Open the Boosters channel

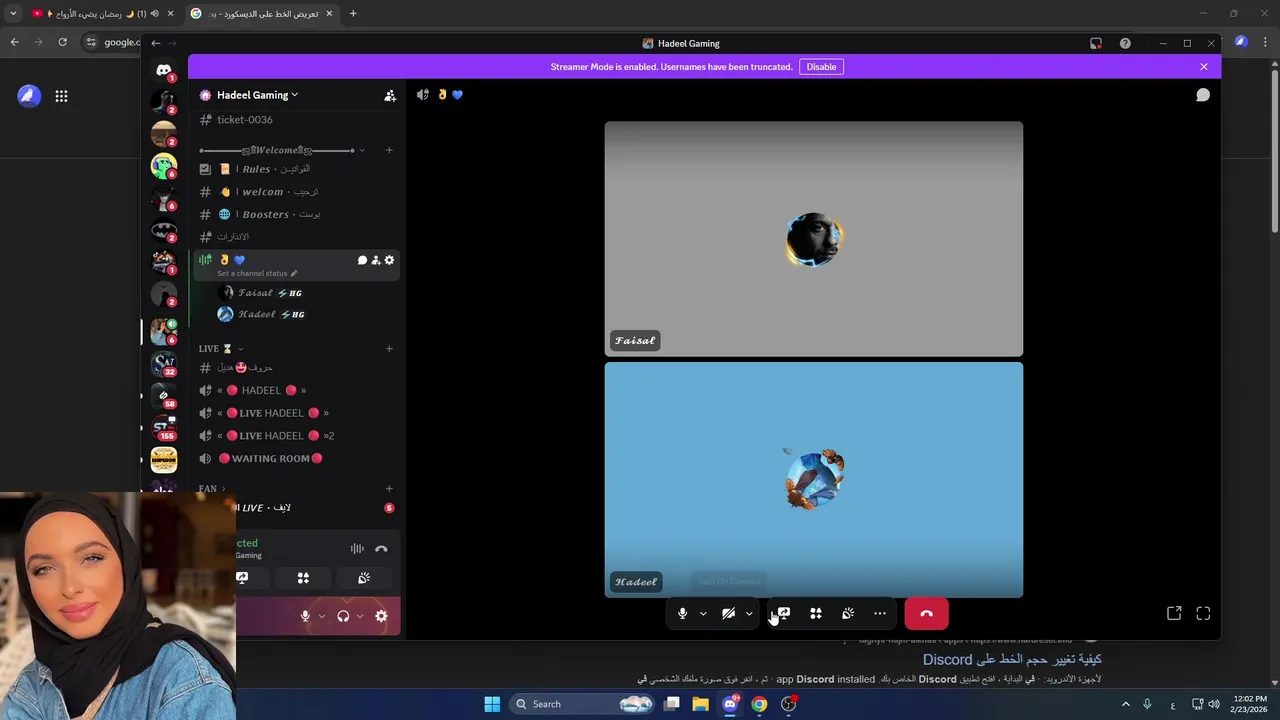(x=298, y=214)
